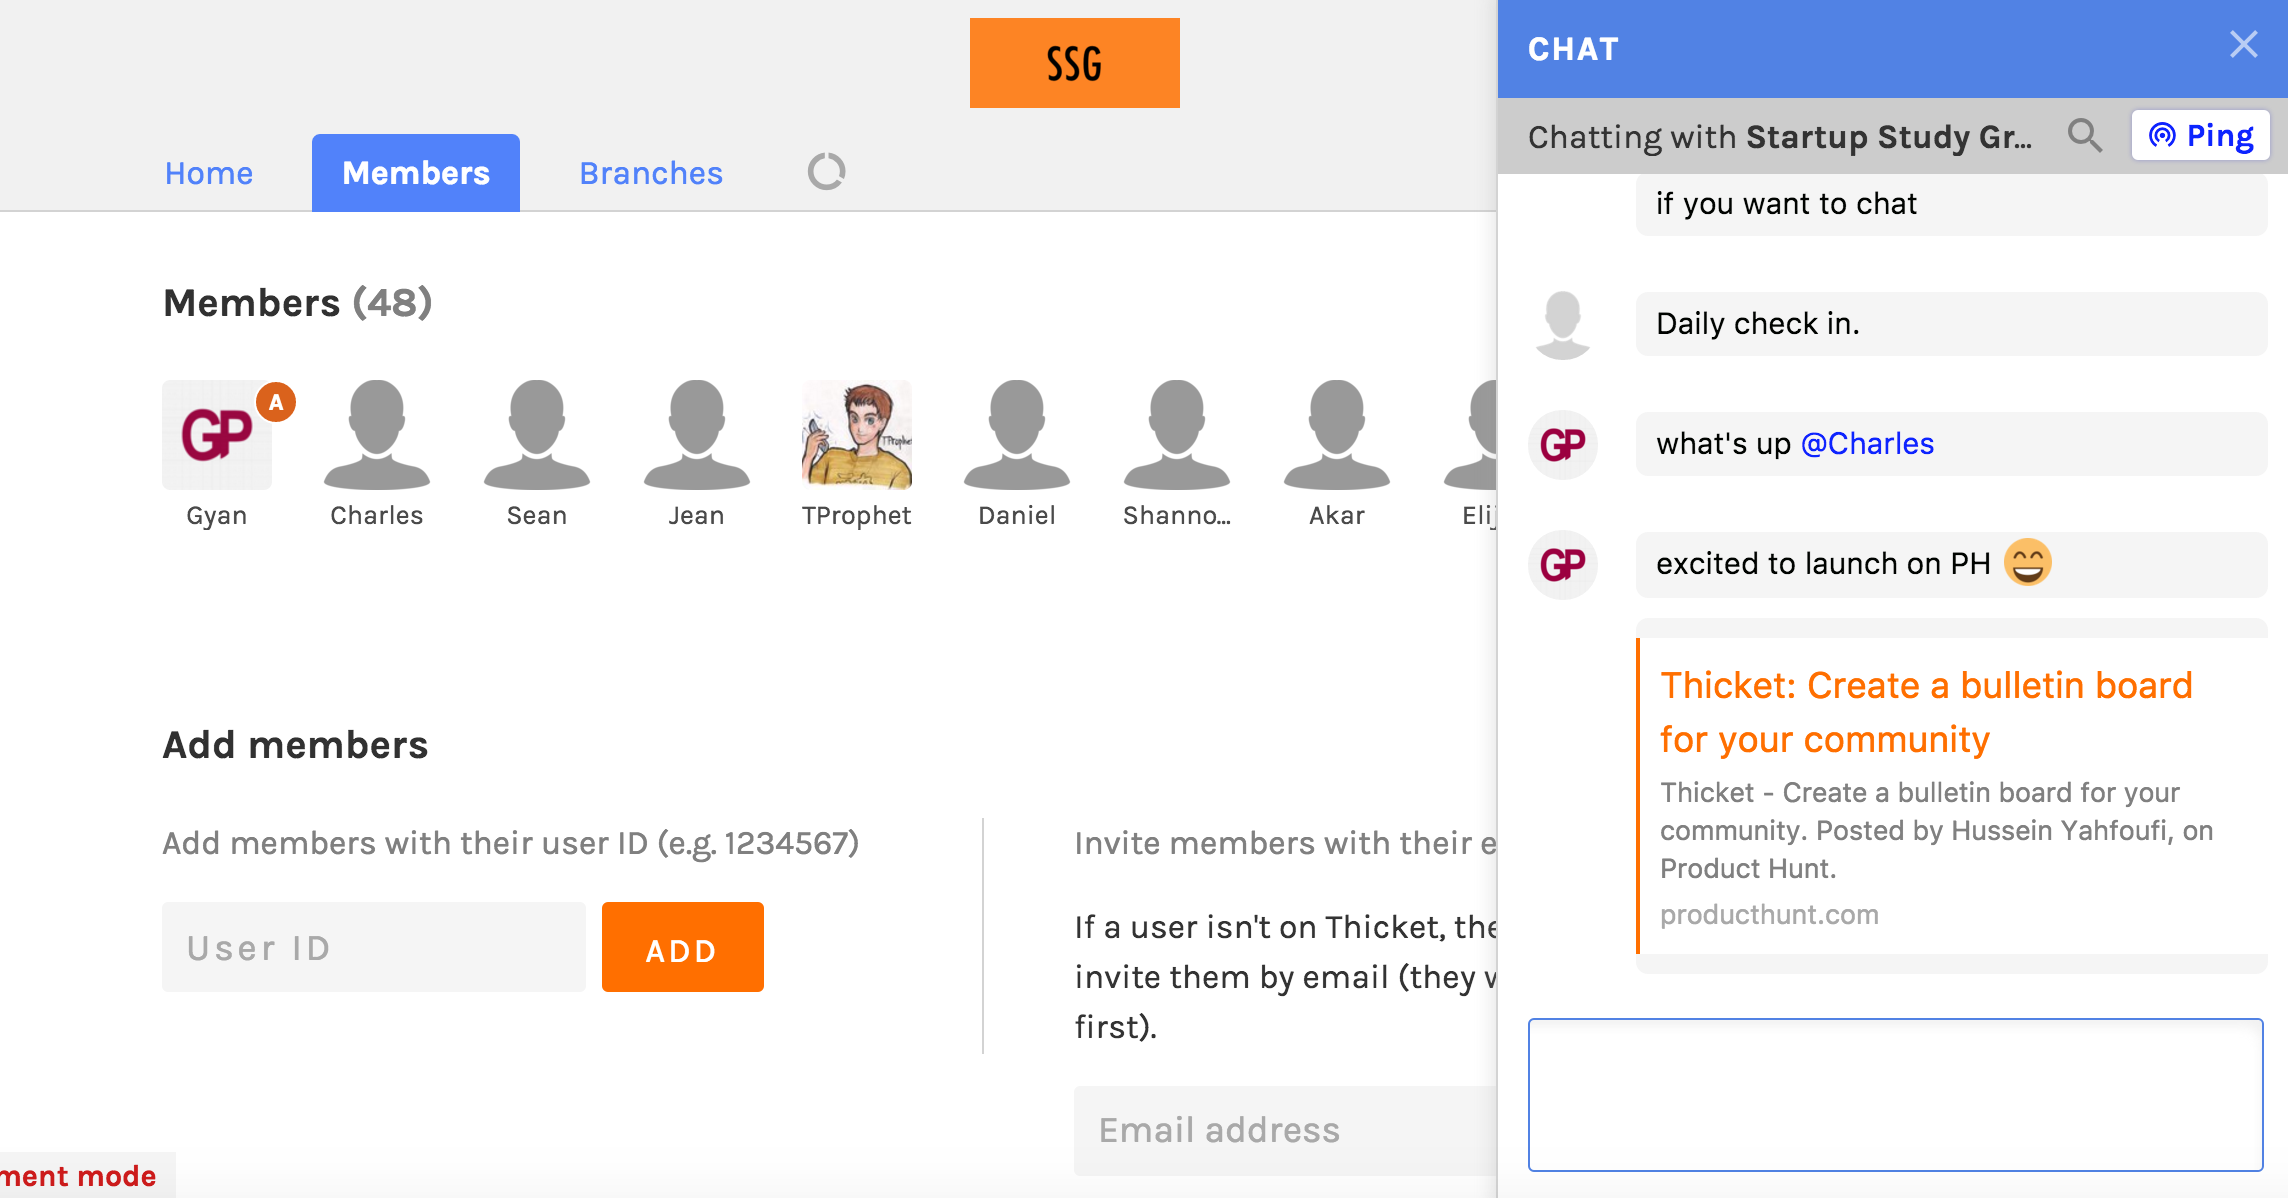Click the SSG logo
2288x1198 pixels.
pyautogui.click(x=1074, y=63)
